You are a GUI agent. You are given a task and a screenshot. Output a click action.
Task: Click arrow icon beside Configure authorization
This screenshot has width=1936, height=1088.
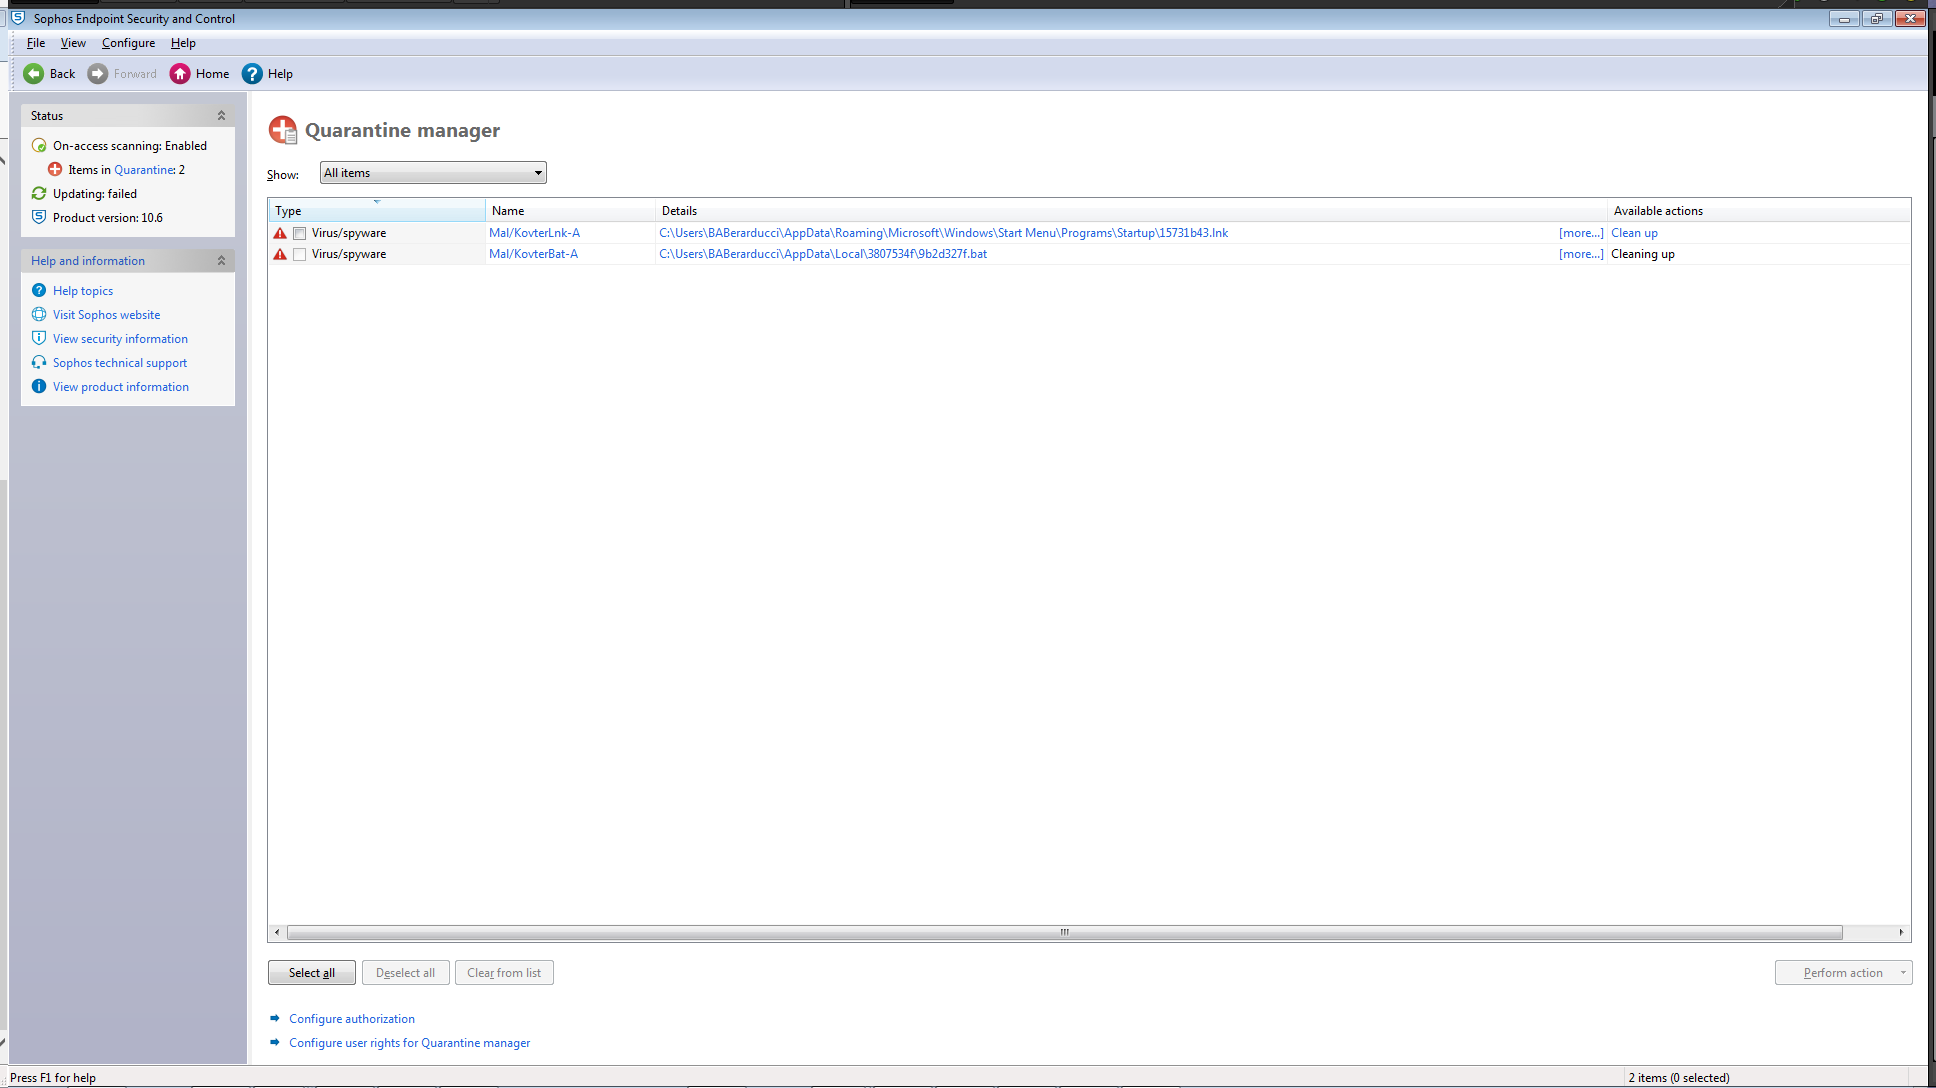click(x=275, y=1019)
